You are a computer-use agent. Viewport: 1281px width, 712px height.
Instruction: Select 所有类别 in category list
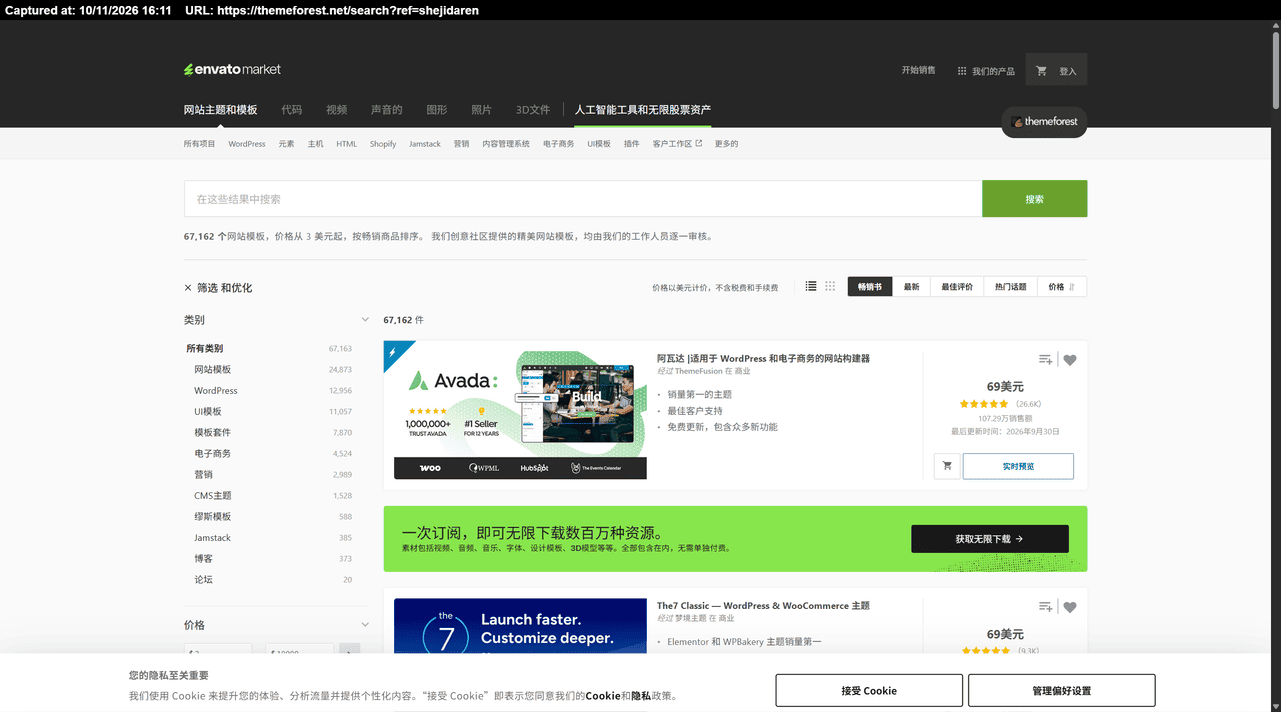205,349
